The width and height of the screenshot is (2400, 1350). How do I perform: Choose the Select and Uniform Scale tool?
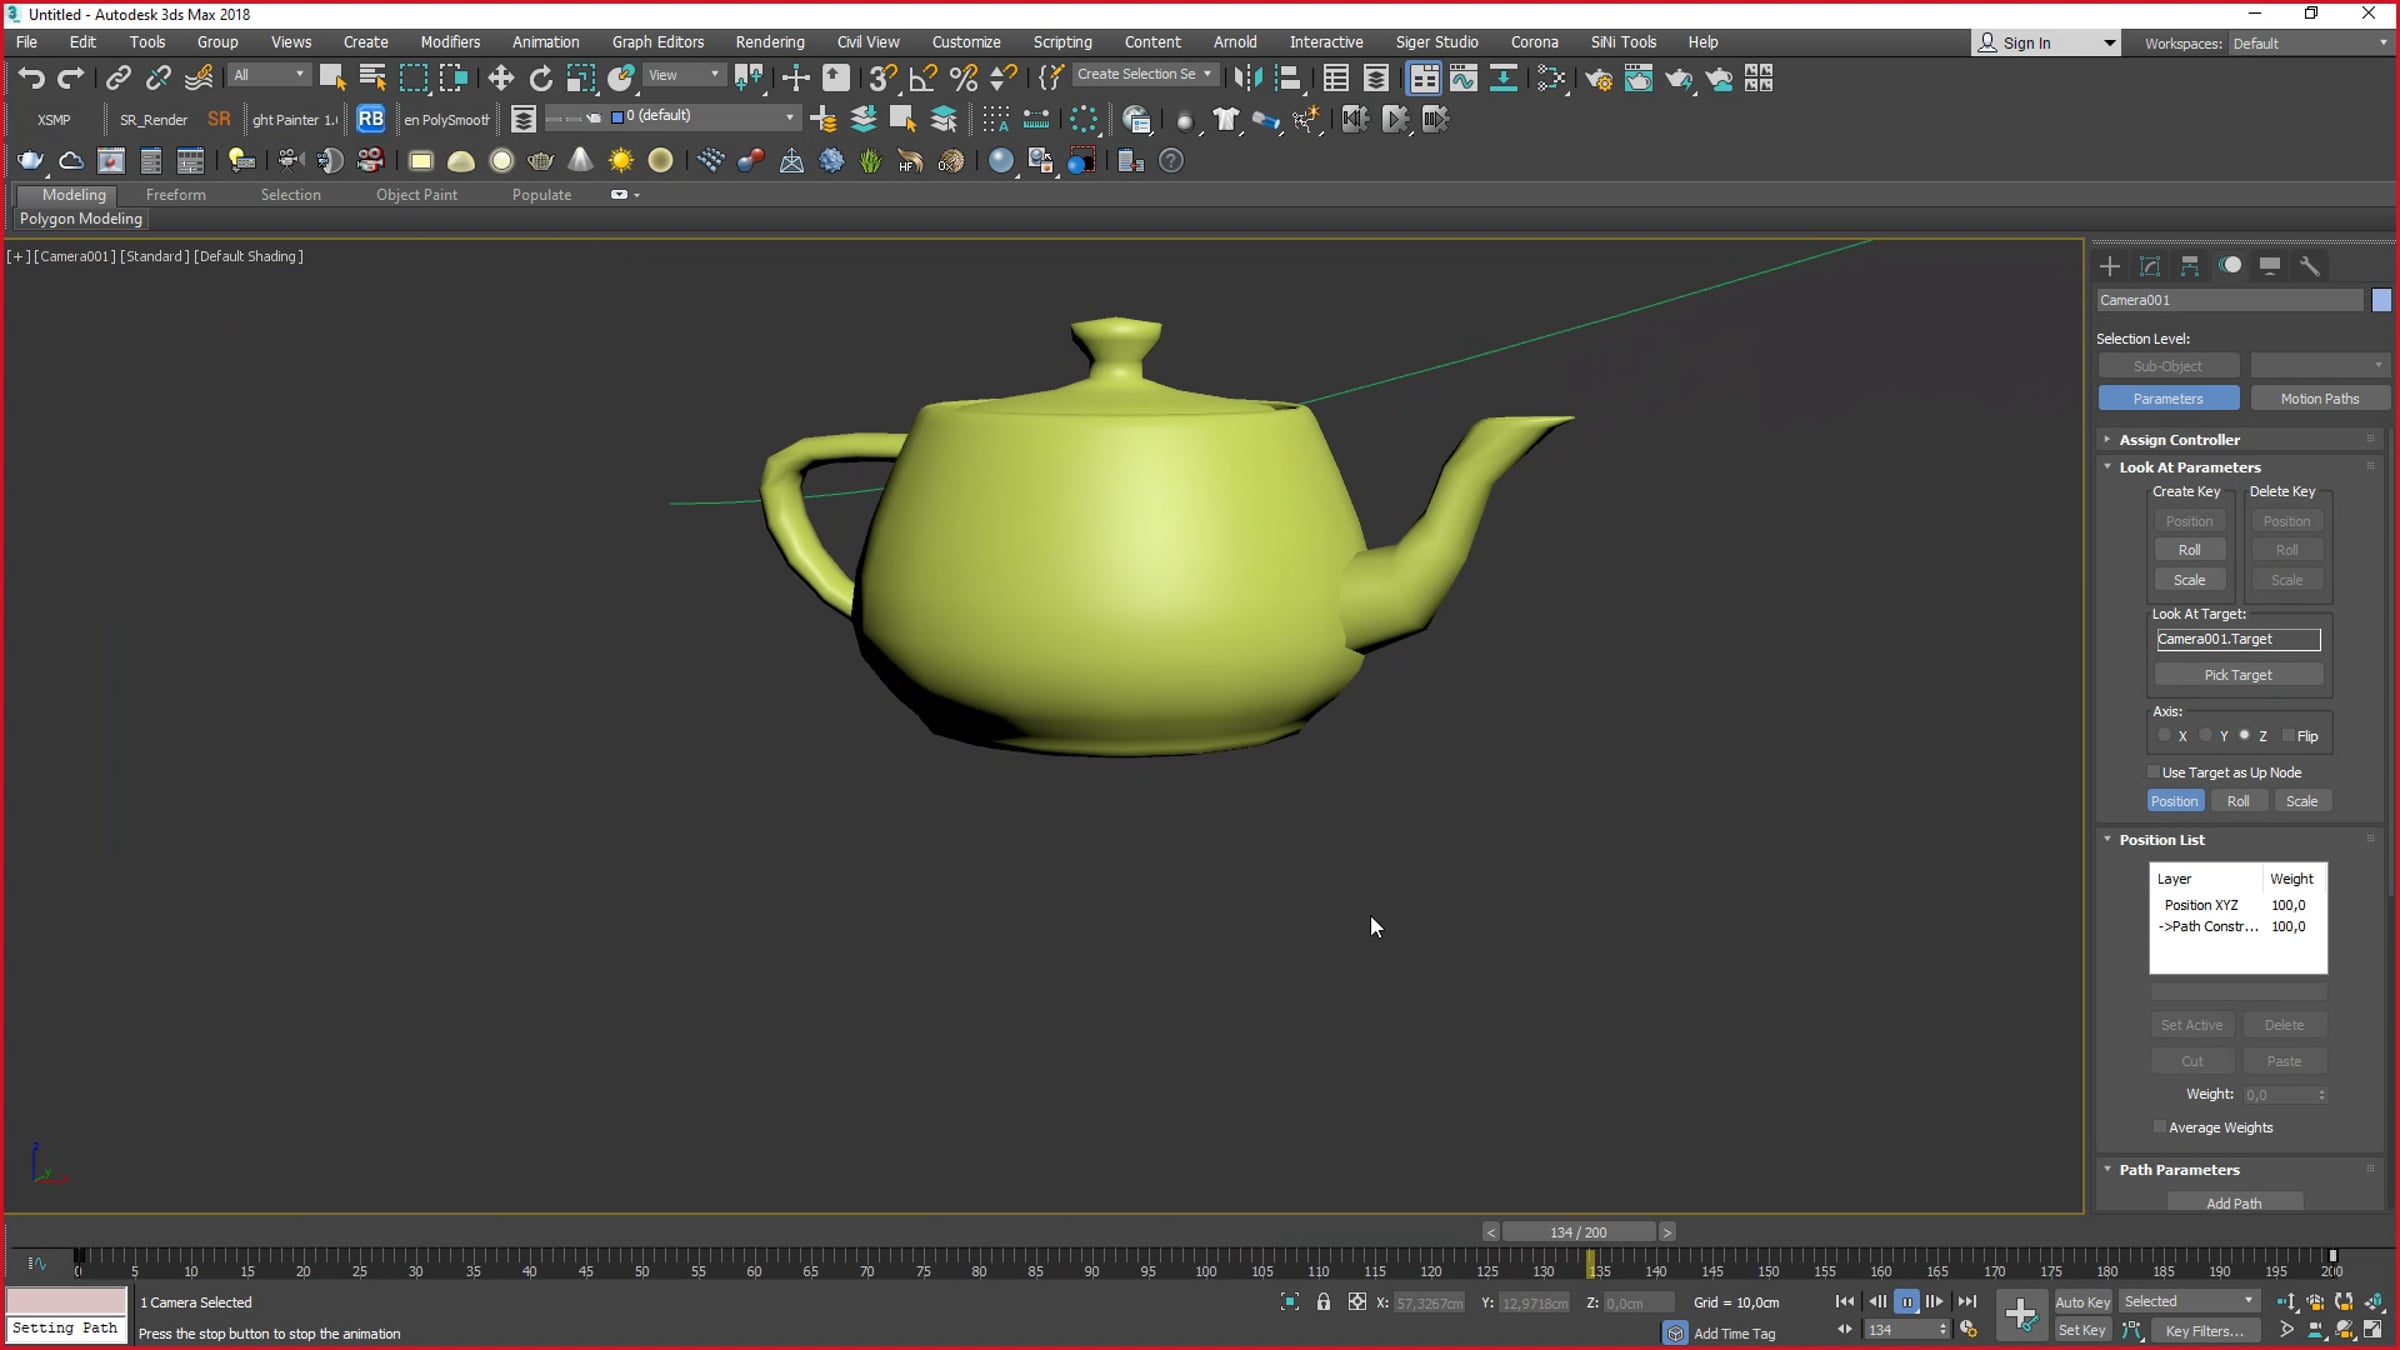pyautogui.click(x=580, y=78)
